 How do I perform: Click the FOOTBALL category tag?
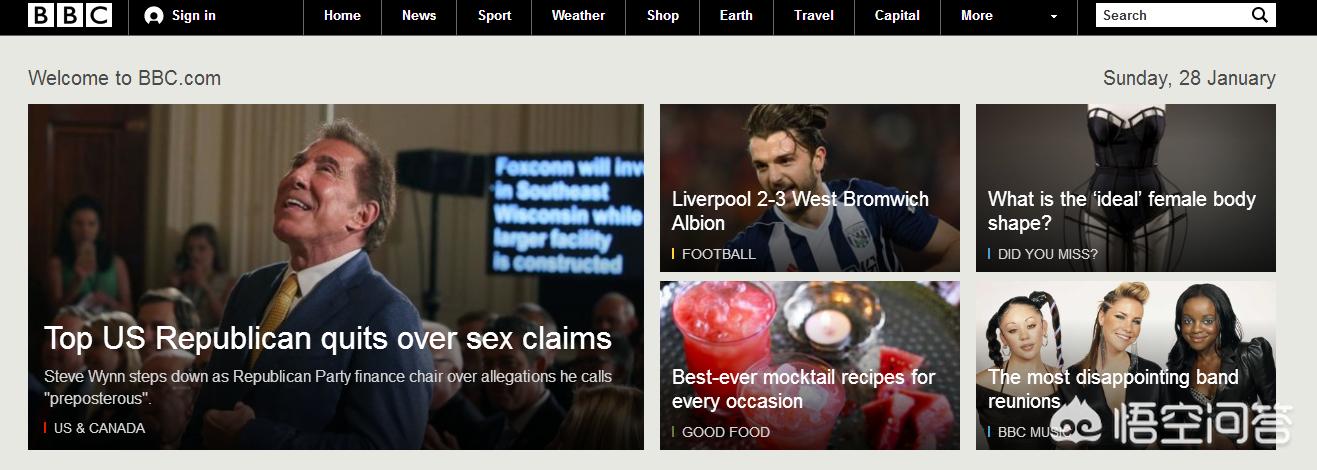point(719,254)
